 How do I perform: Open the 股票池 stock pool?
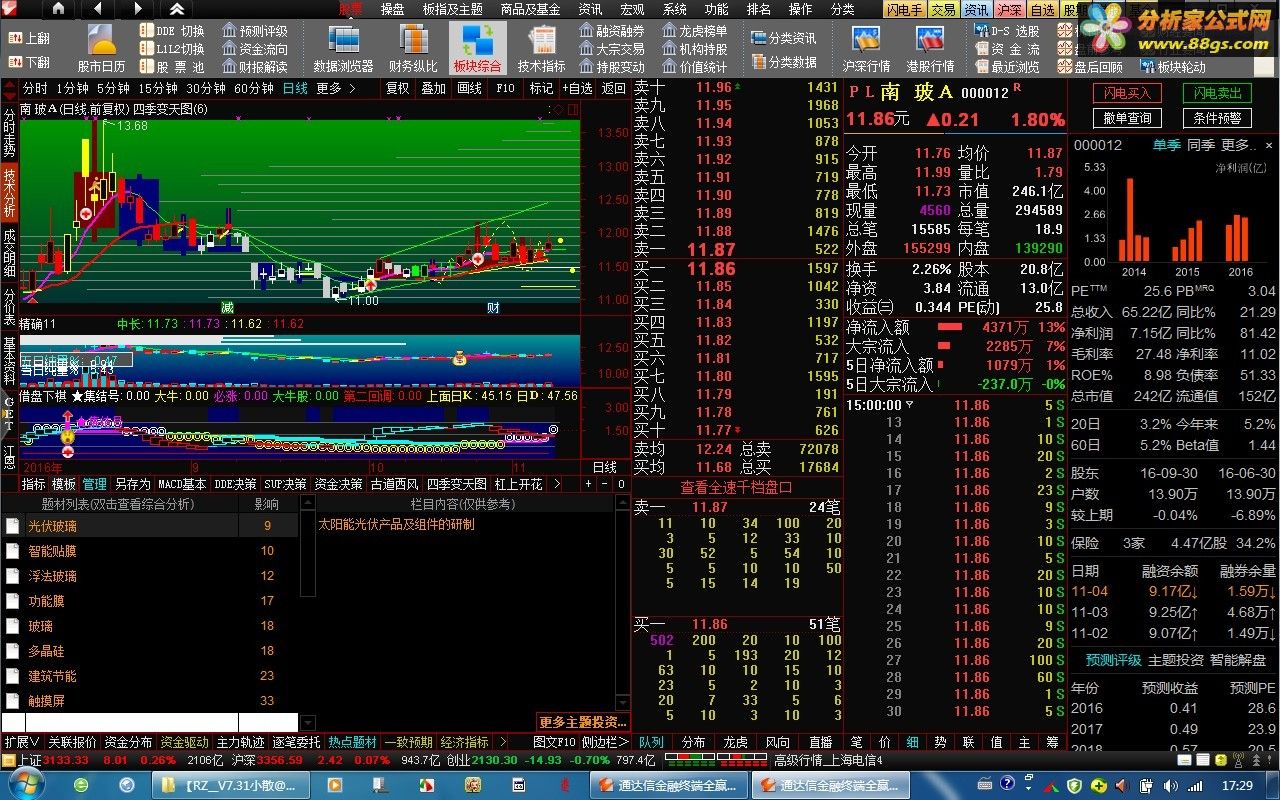tap(172, 67)
